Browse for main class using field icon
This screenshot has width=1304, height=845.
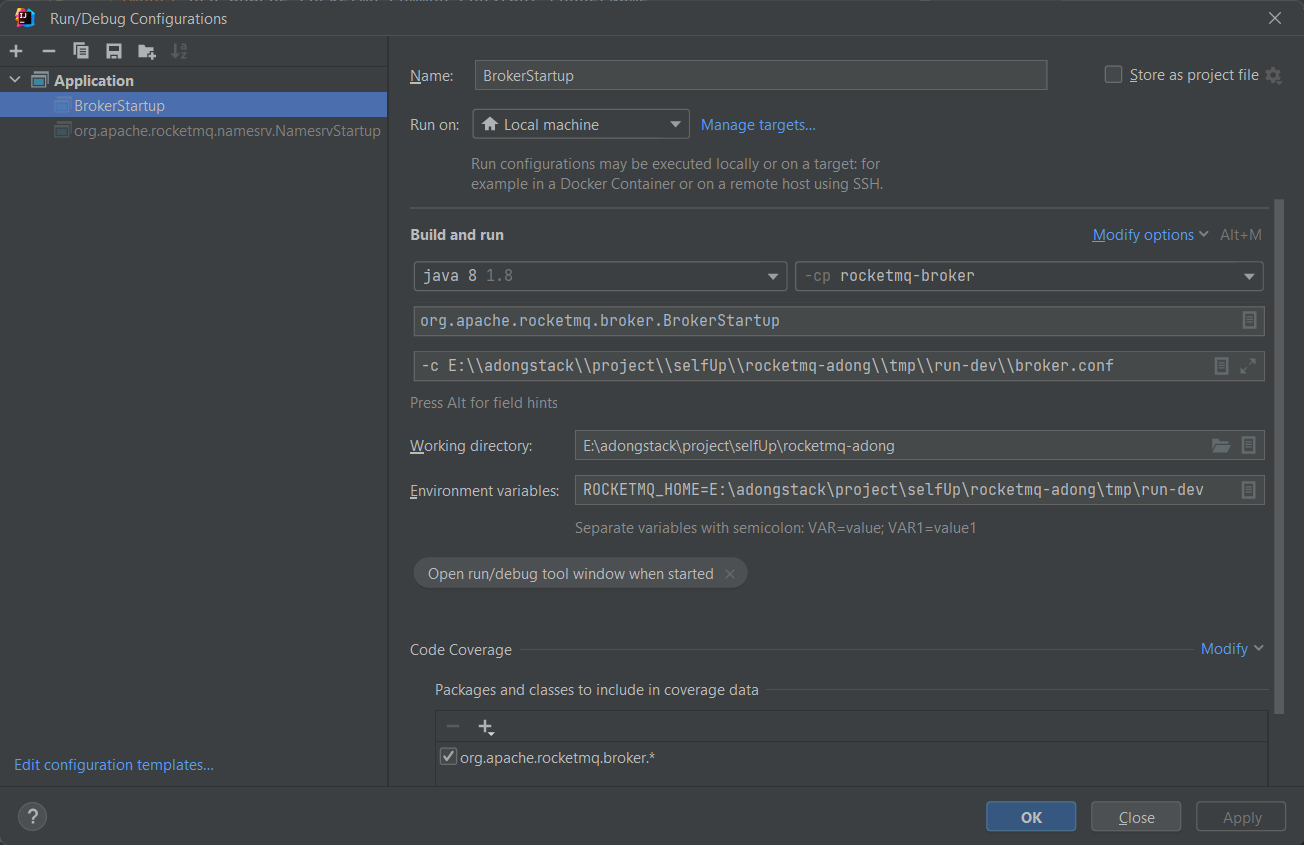(1249, 320)
